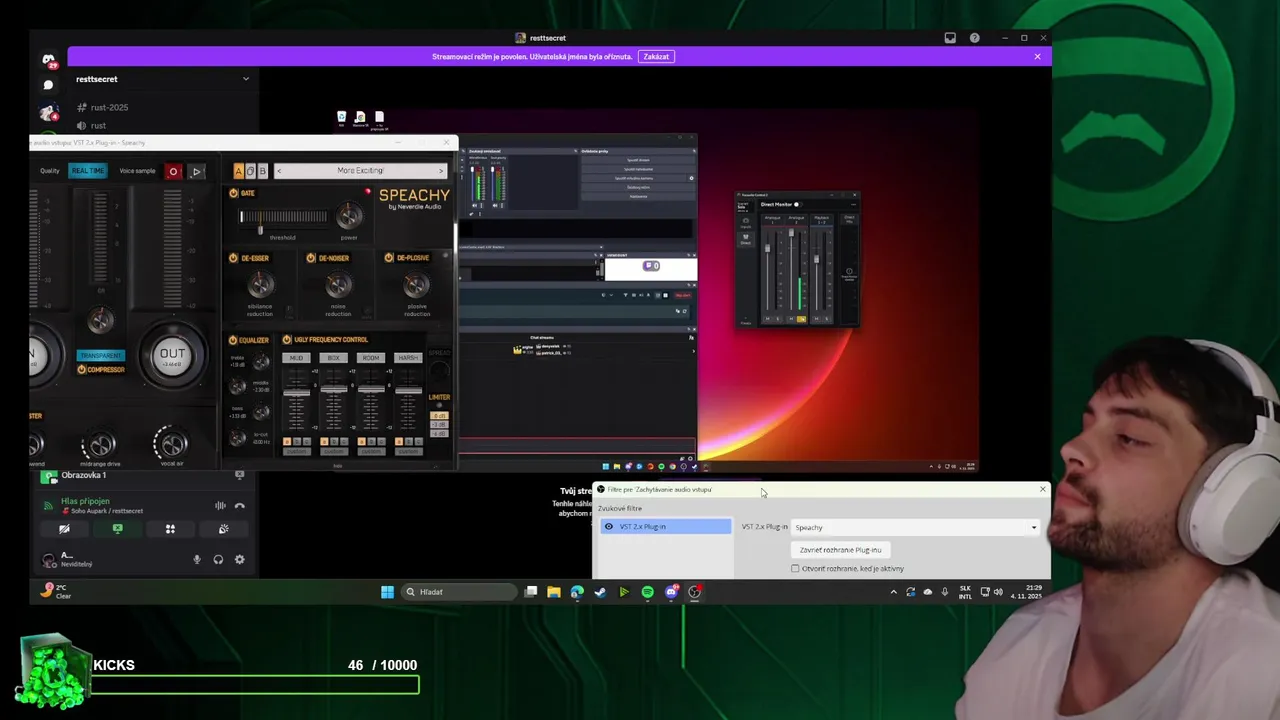Open Discord user settings gear
The width and height of the screenshot is (1280, 720).
point(239,560)
